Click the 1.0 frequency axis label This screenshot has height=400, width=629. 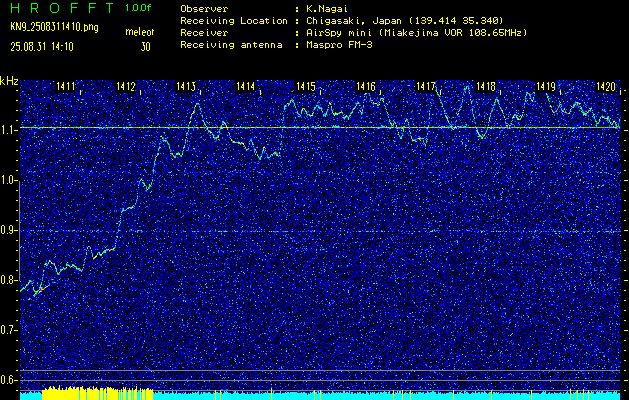pyautogui.click(x=7, y=181)
